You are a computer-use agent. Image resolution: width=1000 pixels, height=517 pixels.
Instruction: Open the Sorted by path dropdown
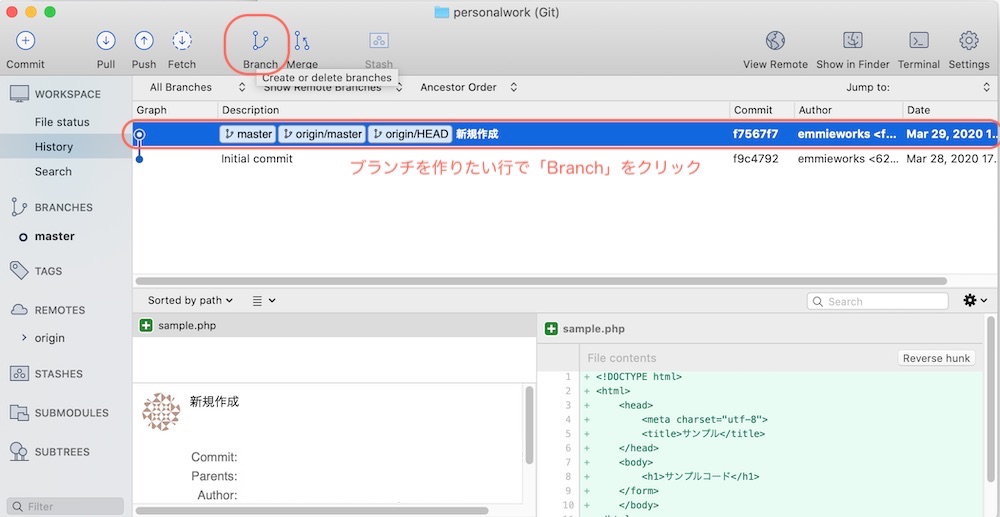point(190,300)
